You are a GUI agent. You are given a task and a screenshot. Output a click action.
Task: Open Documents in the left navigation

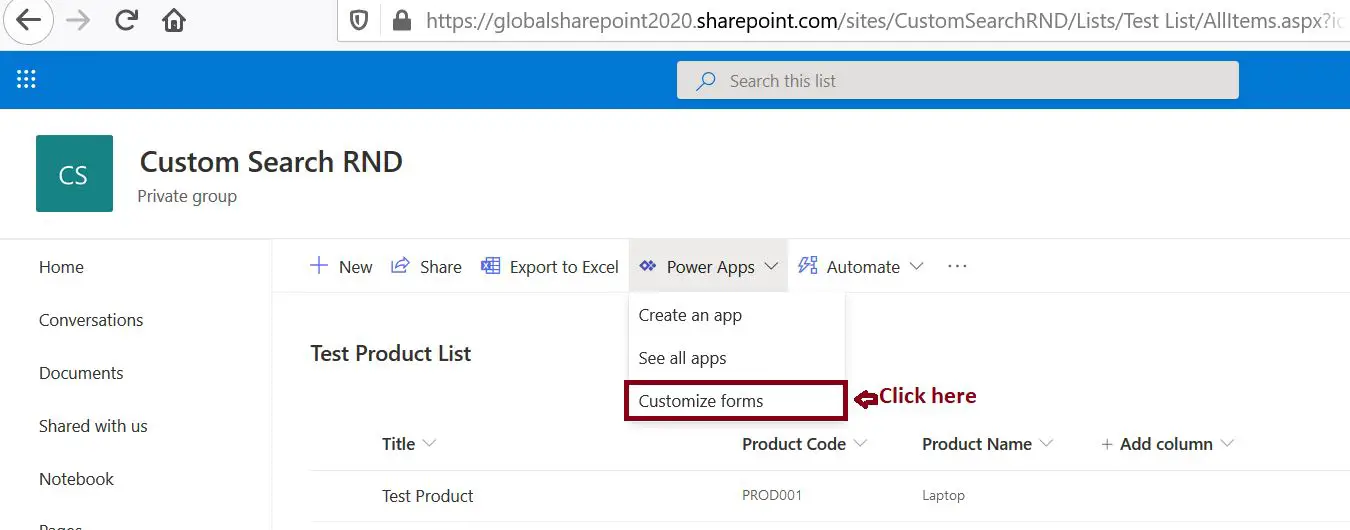(x=81, y=373)
